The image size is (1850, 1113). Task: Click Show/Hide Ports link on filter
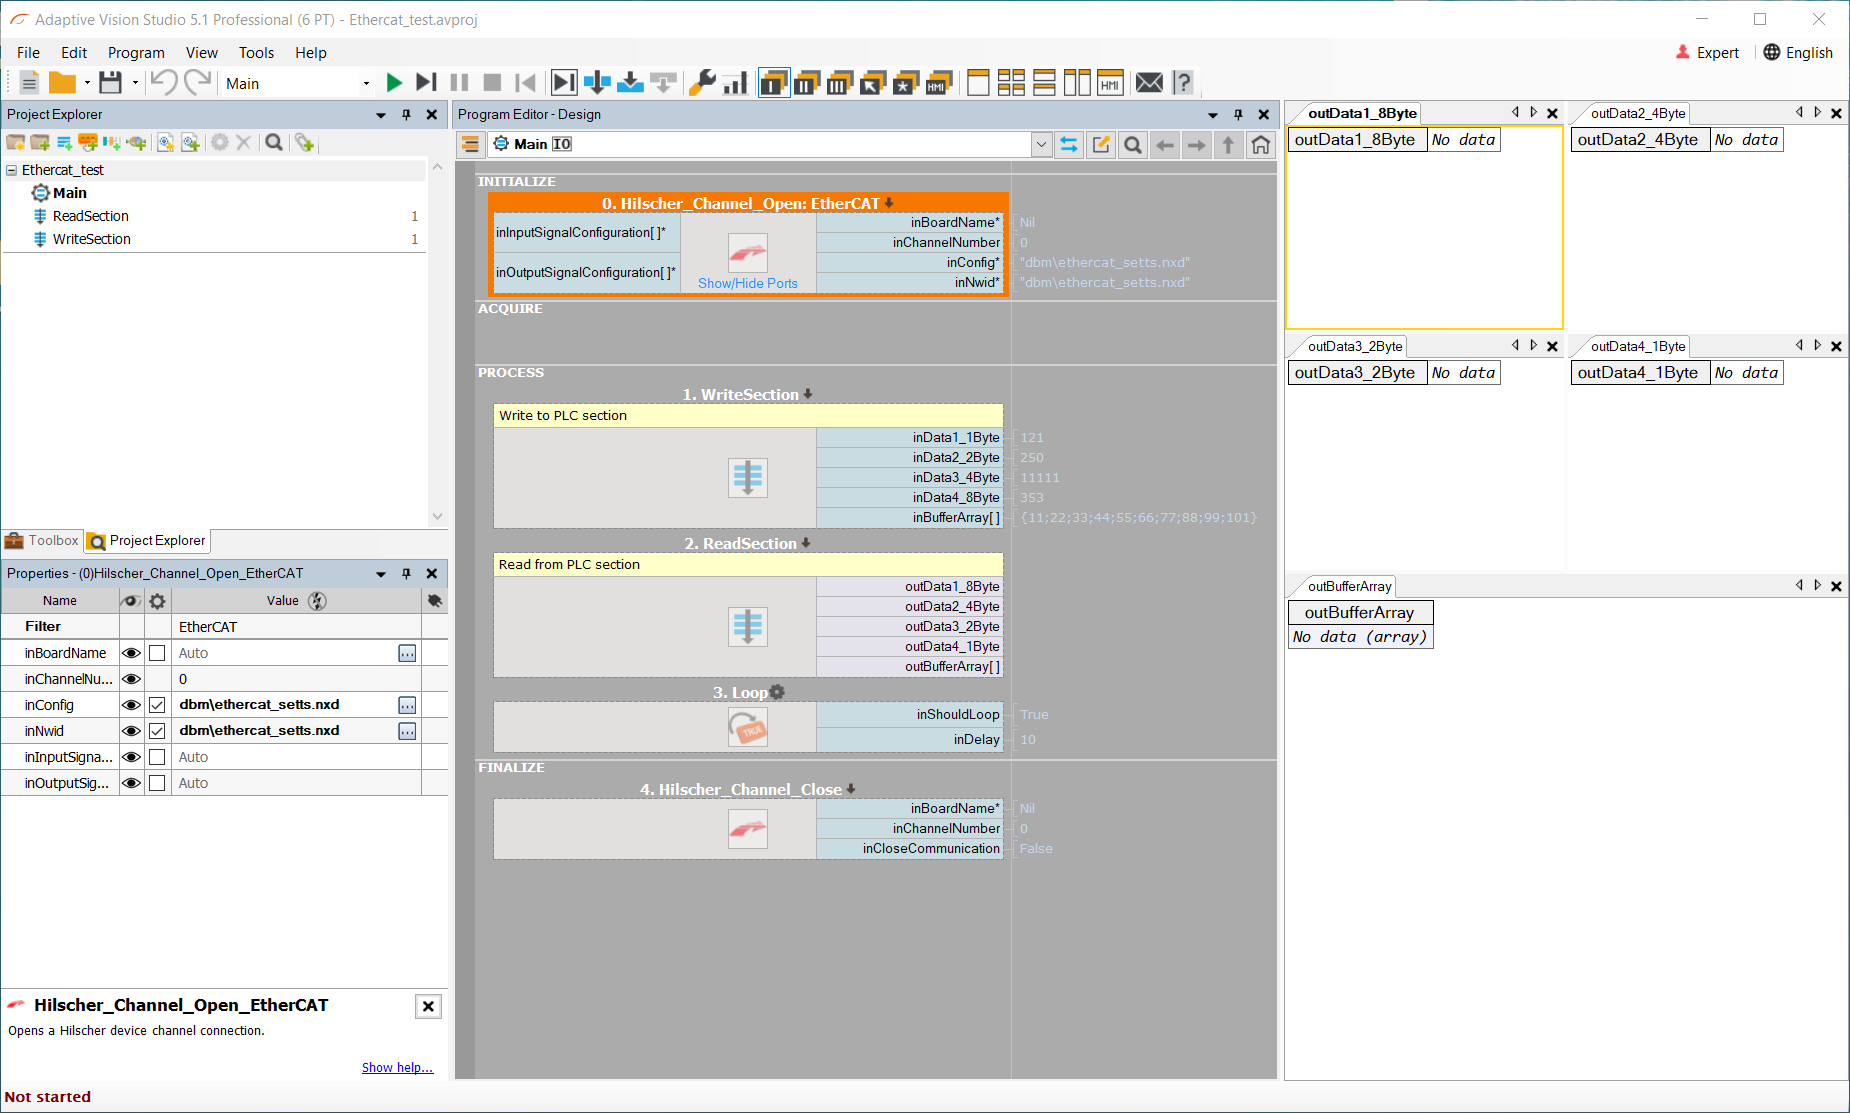(x=747, y=284)
